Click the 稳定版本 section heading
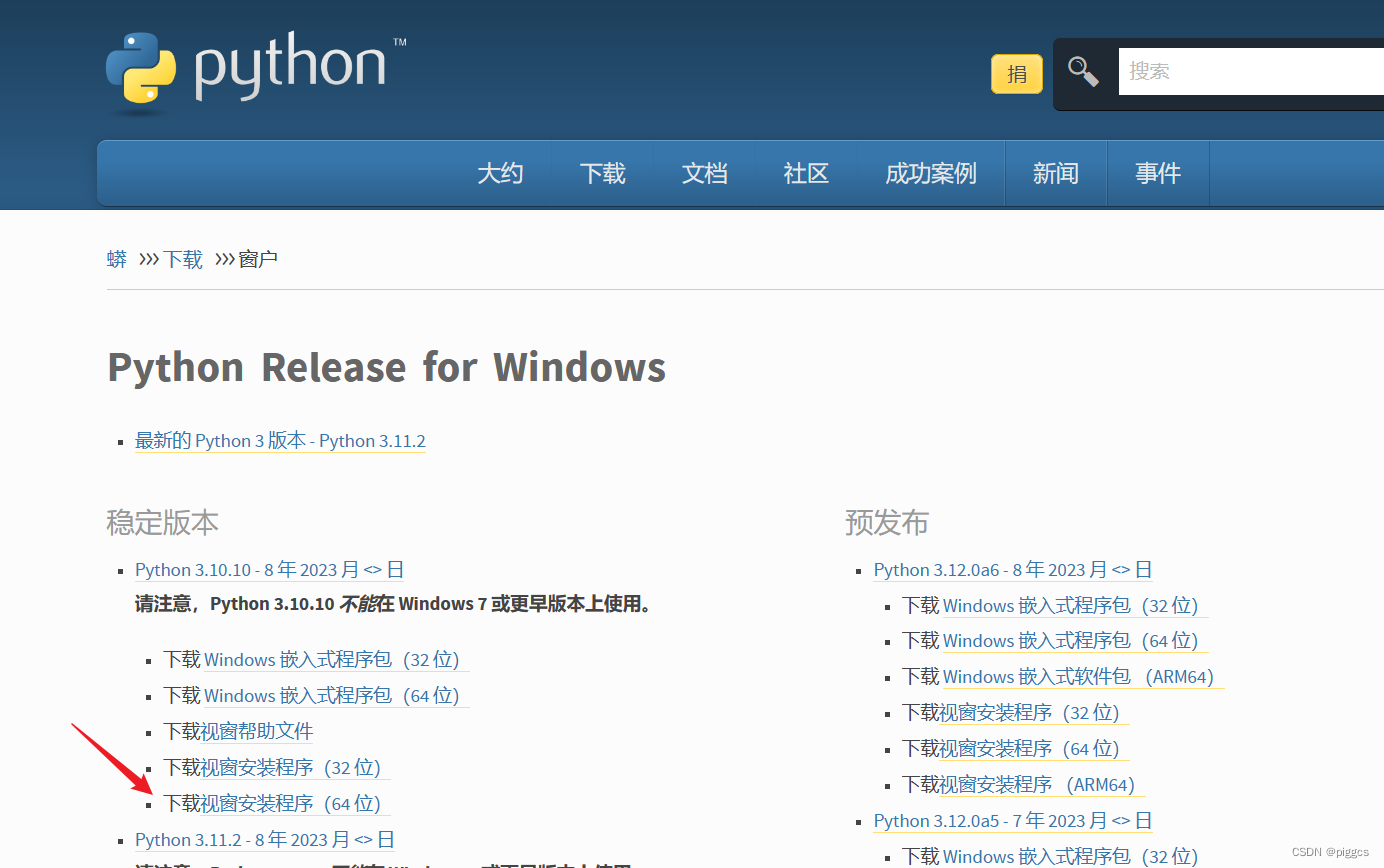Image resolution: width=1384 pixels, height=868 pixels. click(x=162, y=522)
